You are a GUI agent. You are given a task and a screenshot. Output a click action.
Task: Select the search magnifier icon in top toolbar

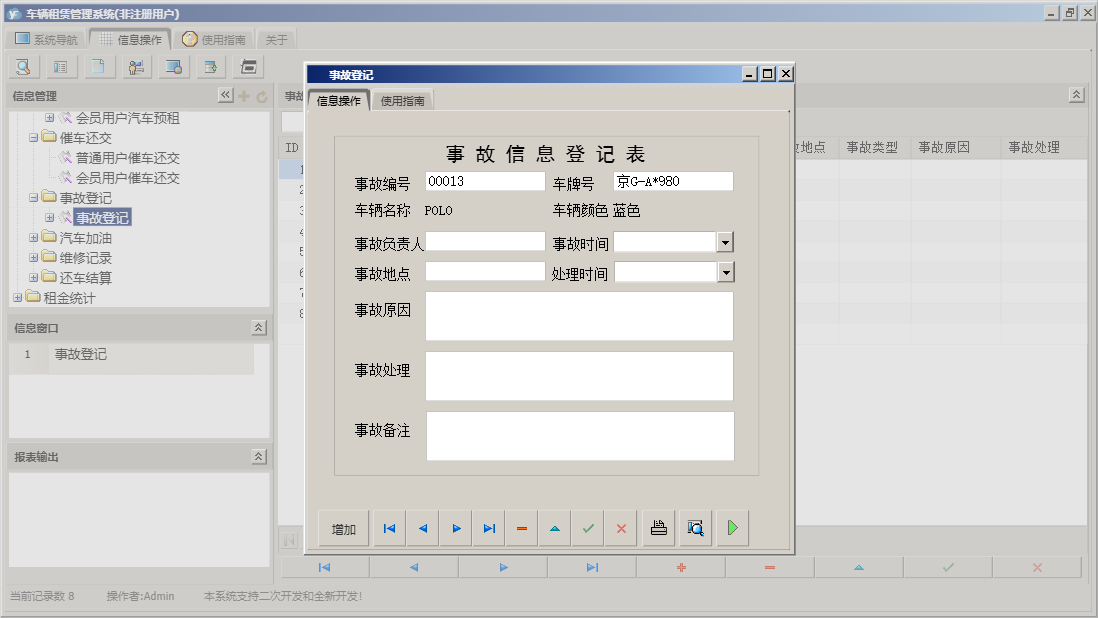click(22, 66)
